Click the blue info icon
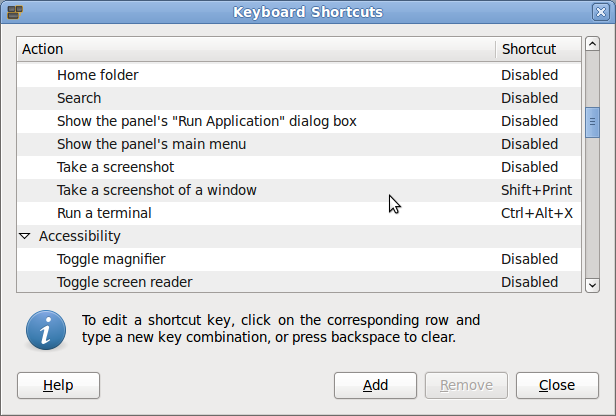 click(x=46, y=329)
